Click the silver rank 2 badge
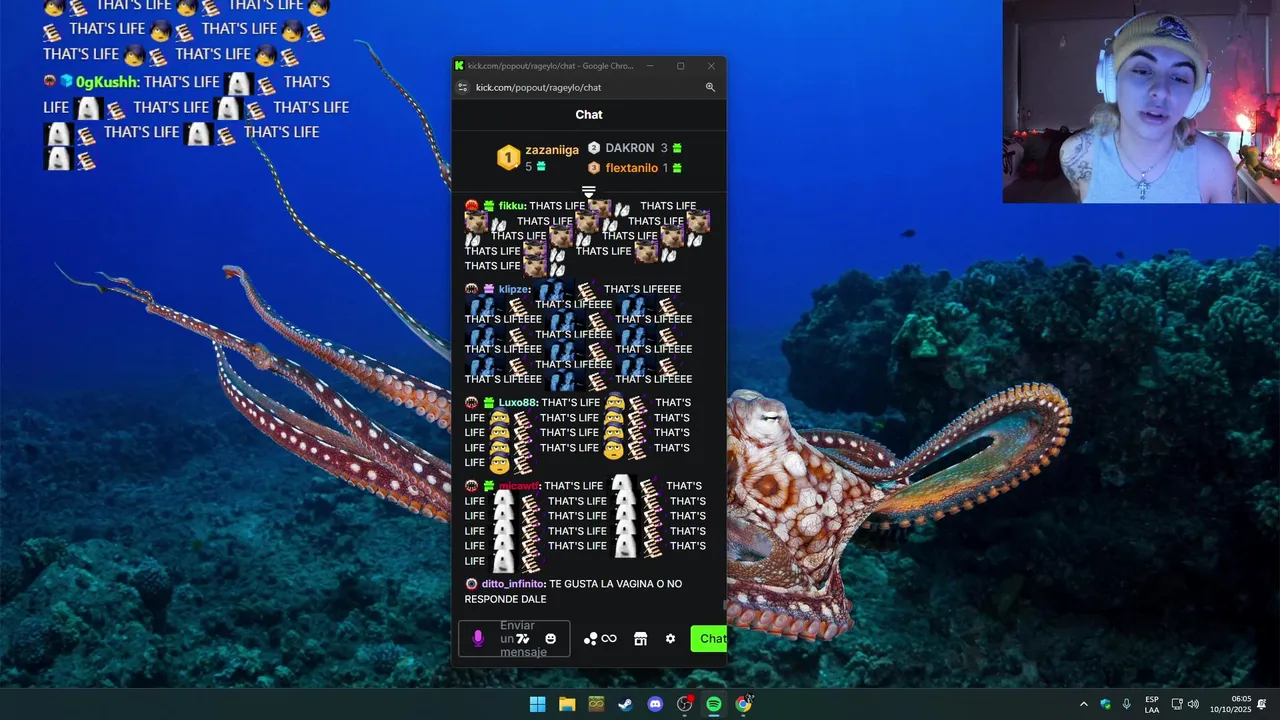The width and height of the screenshot is (1280, 720). pos(594,148)
